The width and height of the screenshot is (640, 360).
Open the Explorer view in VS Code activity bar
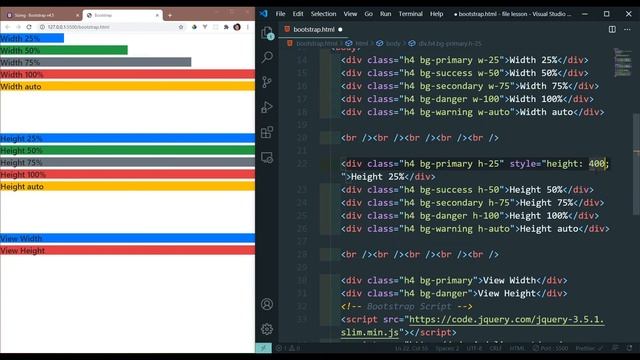point(267,33)
